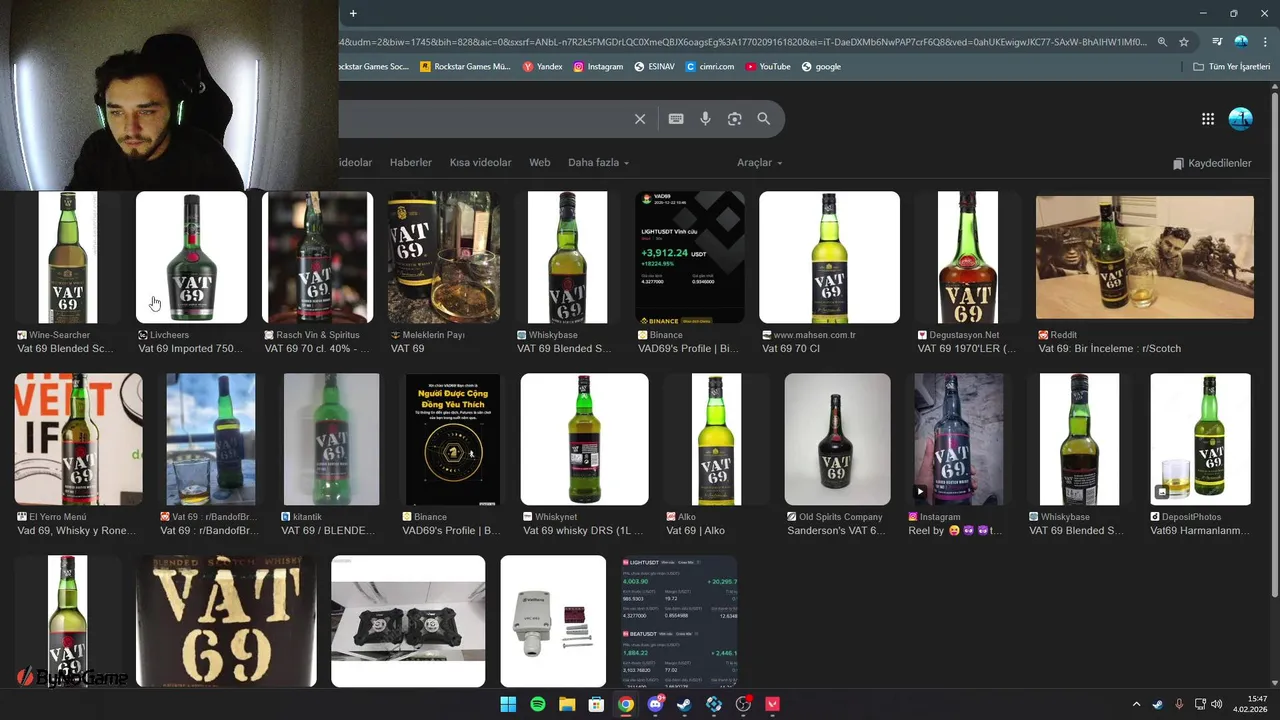
Task: Click Vat 69: Bir İnceleme : r/Scotch caption
Action: [x=1110, y=349]
